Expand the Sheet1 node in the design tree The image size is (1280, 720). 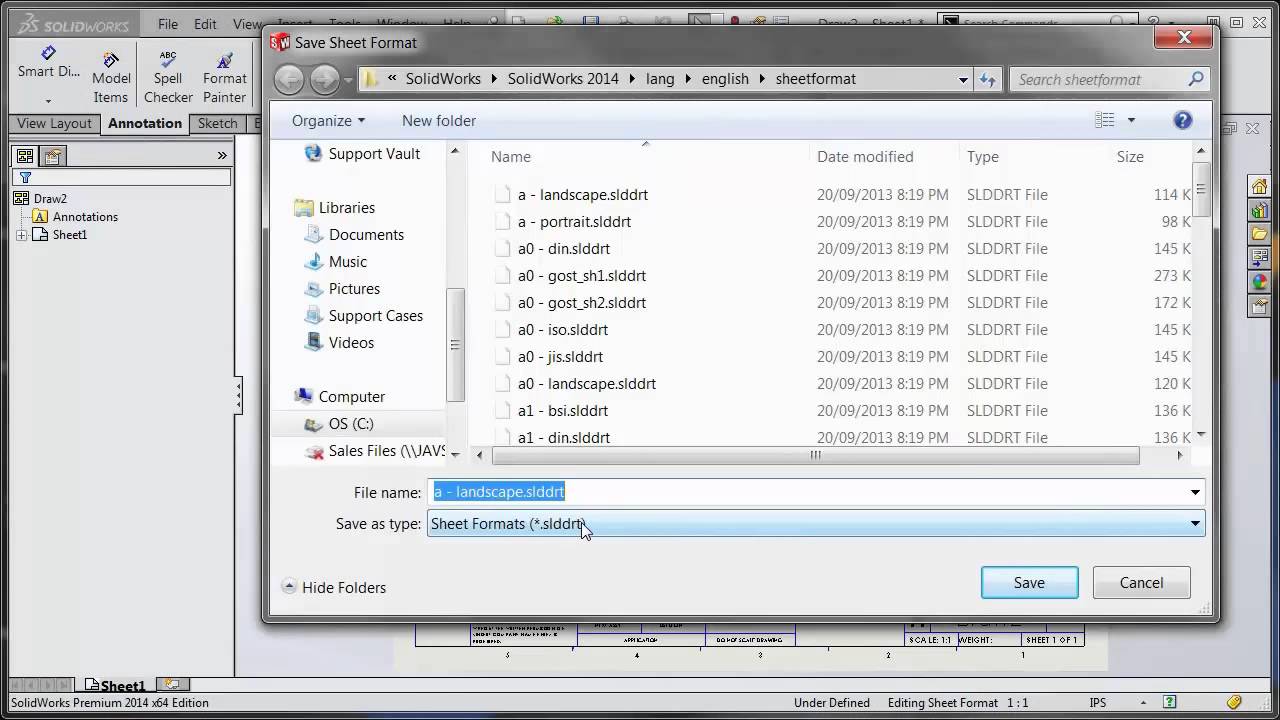coord(22,235)
